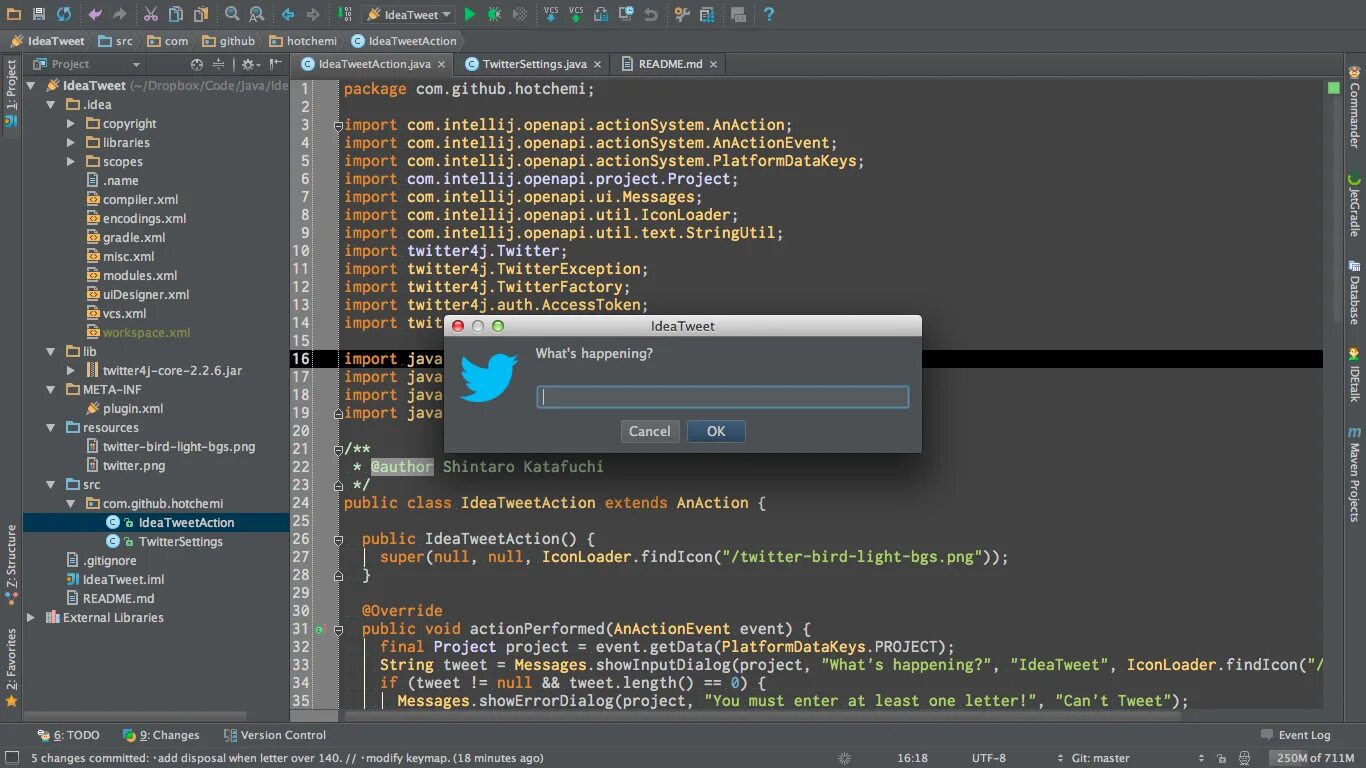Click Collapse All icon in Project panel
This screenshot has height=768, width=1366.
[219, 64]
